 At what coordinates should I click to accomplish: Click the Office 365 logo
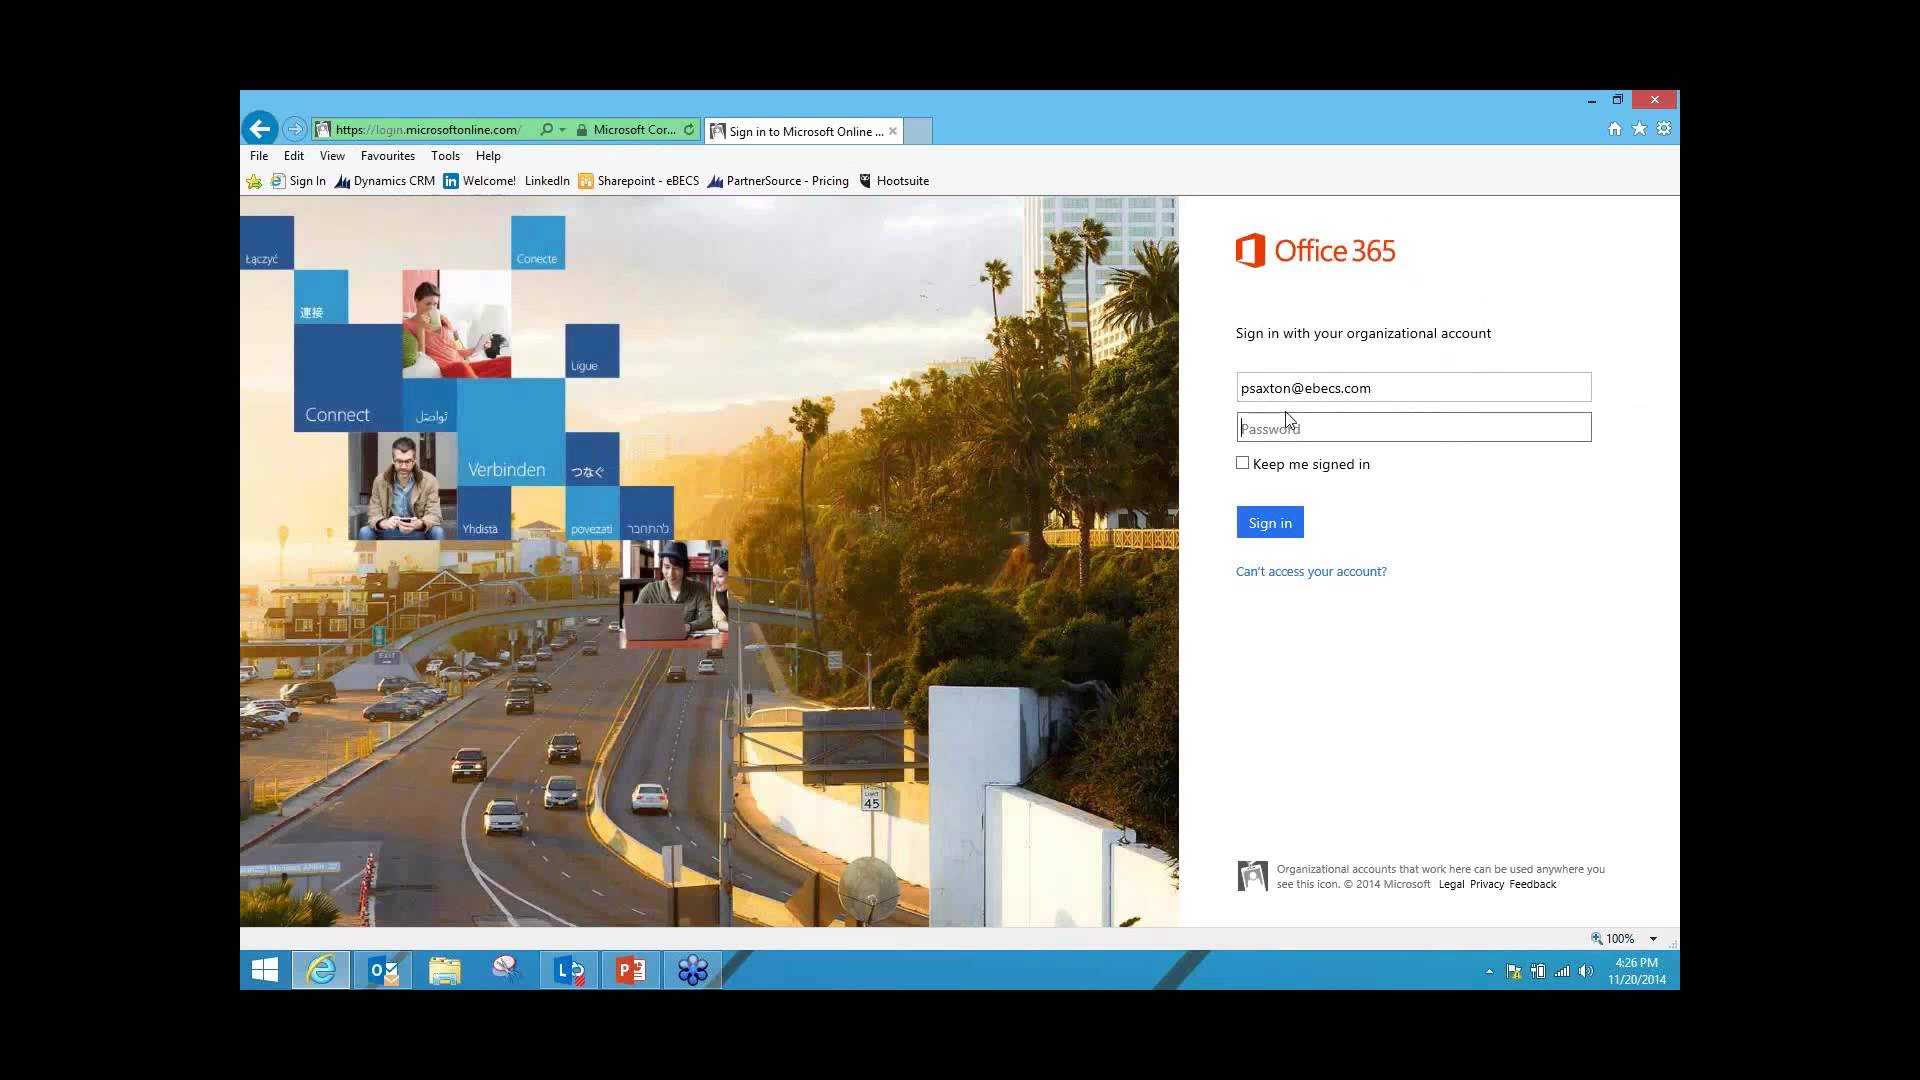1315,250
